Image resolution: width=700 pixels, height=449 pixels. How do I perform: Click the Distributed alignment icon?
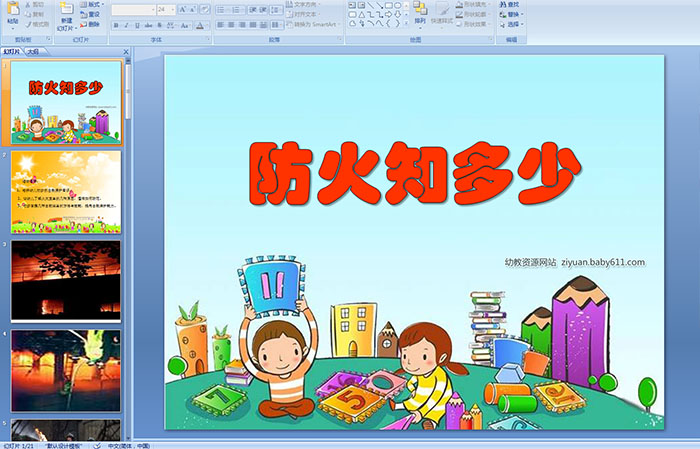(263, 25)
